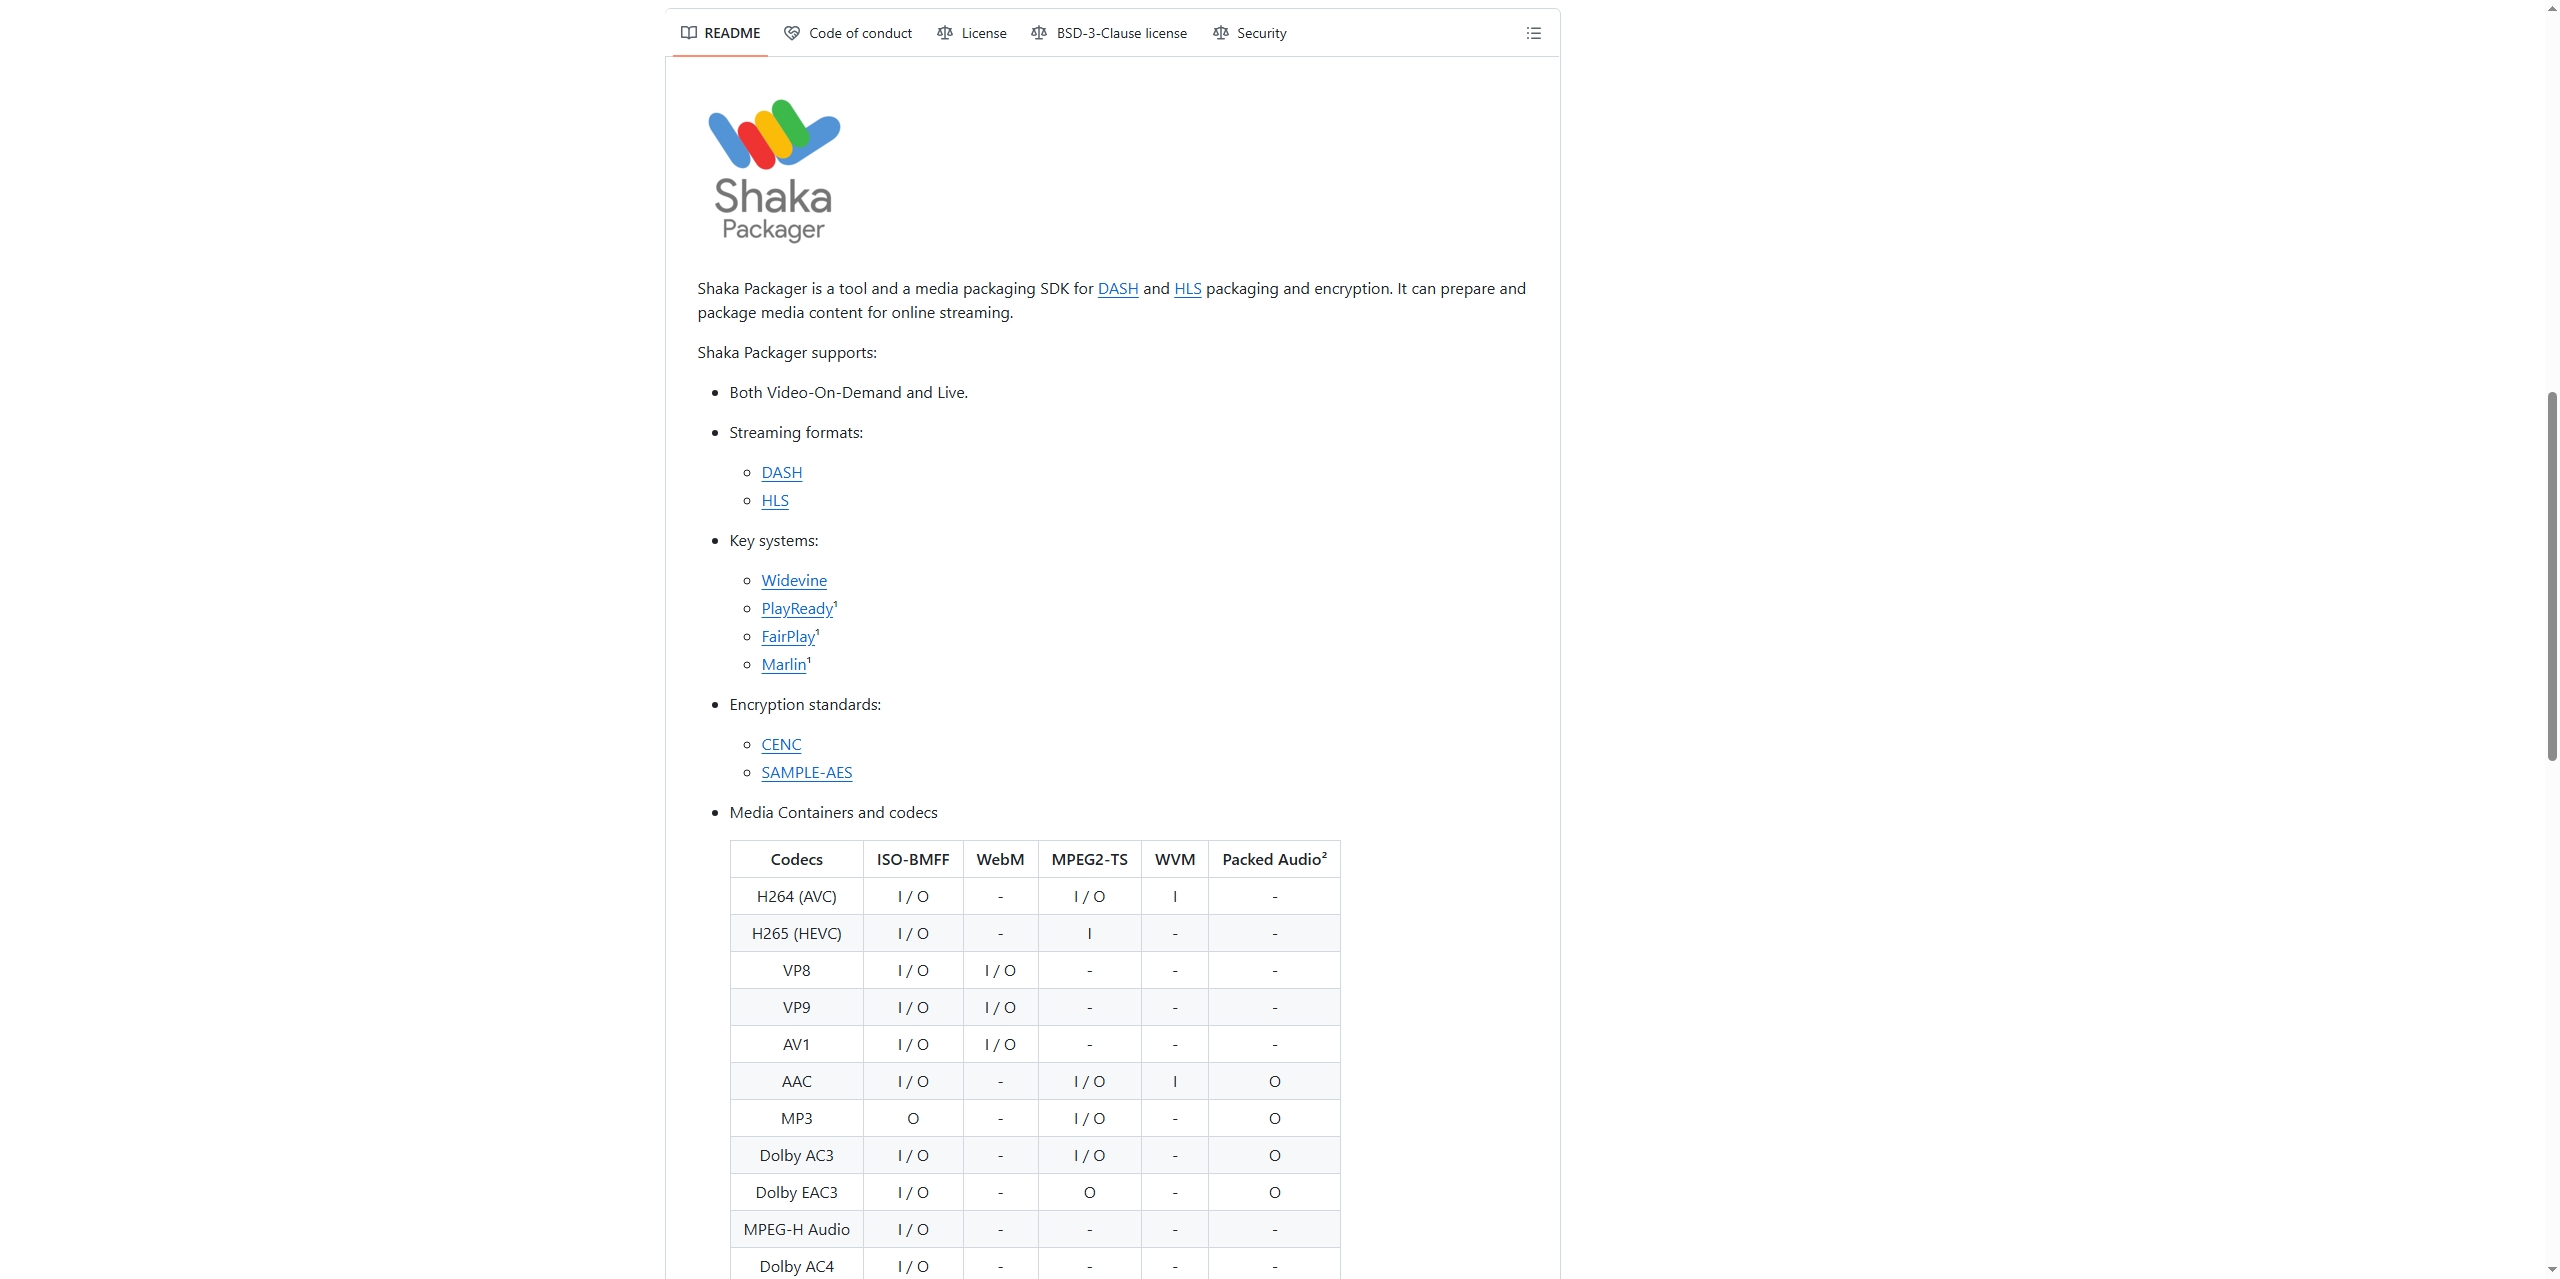The height and width of the screenshot is (1279, 2560).
Task: Click the 'Streaming formats:' bullet text
Action: [796, 433]
